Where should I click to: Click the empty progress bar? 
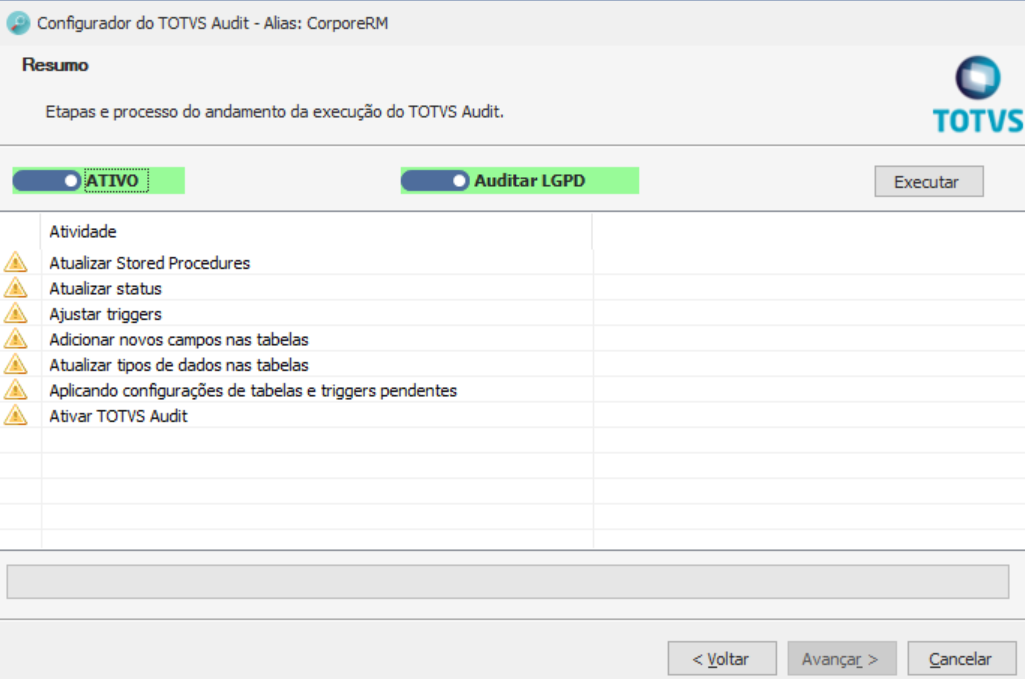pyautogui.click(x=508, y=582)
